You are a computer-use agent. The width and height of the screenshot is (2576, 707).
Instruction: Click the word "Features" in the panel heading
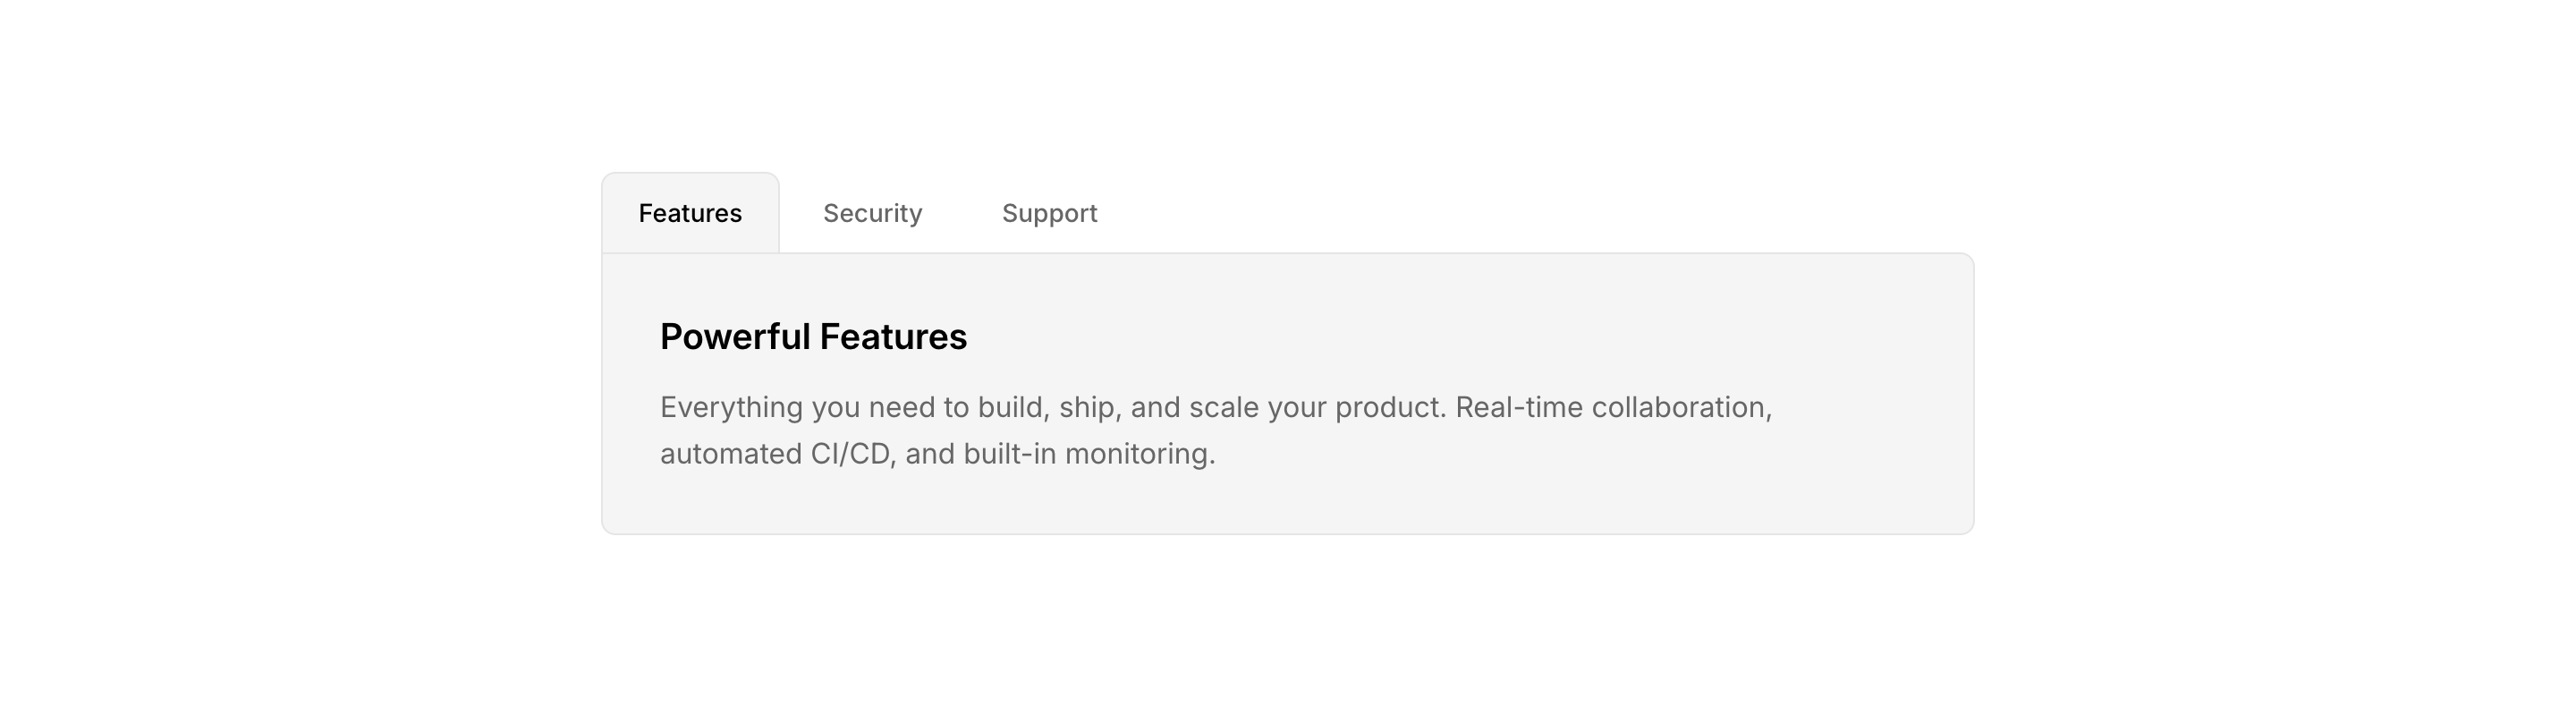[x=893, y=337]
